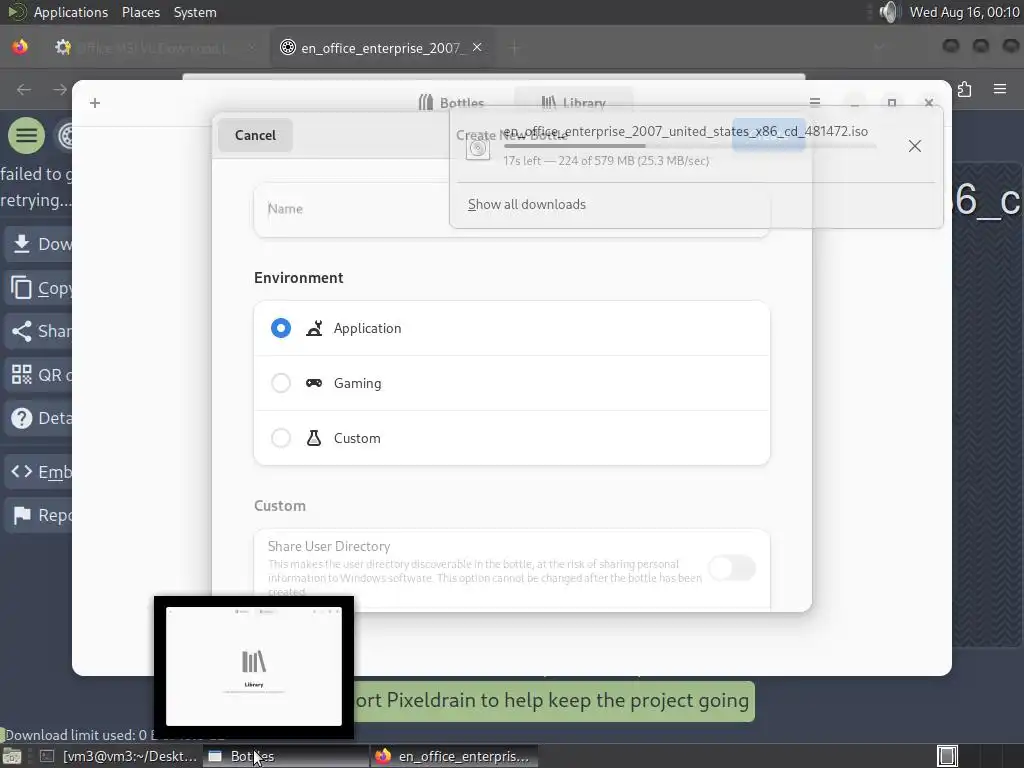This screenshot has height=768, width=1024.
Task: Switch to Bottles in the taskbar
Action: (x=285, y=756)
